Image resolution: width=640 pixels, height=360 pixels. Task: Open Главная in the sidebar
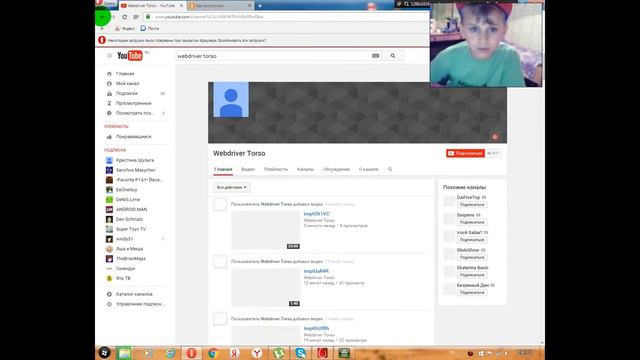125,74
